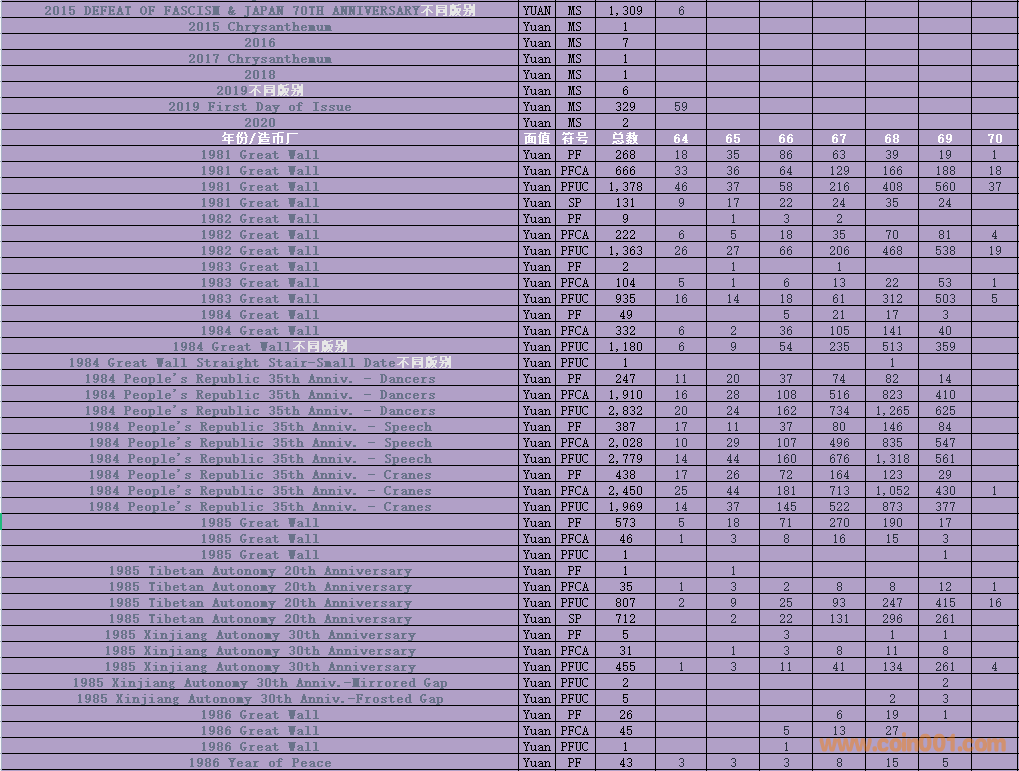Select the Xinjiang 30th Anniv. Frosted Gap row
Image resolution: width=1019 pixels, height=771 pixels.
click(x=259, y=699)
